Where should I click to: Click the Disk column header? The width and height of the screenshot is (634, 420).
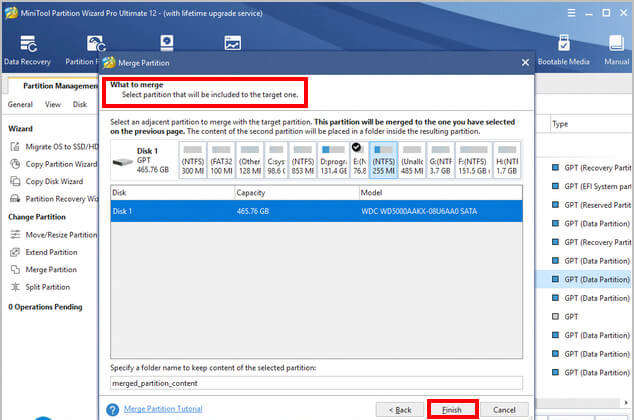[x=173, y=192]
